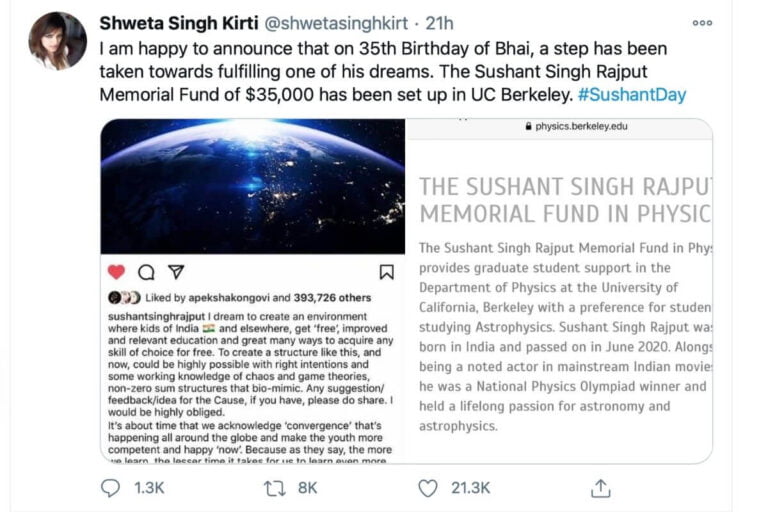Retweet this post with 8K retweets

coord(273,488)
